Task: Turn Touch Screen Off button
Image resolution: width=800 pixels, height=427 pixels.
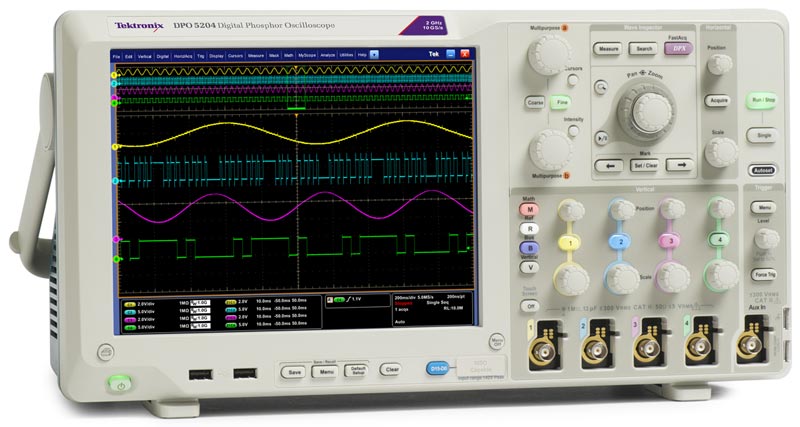Action: [x=531, y=305]
